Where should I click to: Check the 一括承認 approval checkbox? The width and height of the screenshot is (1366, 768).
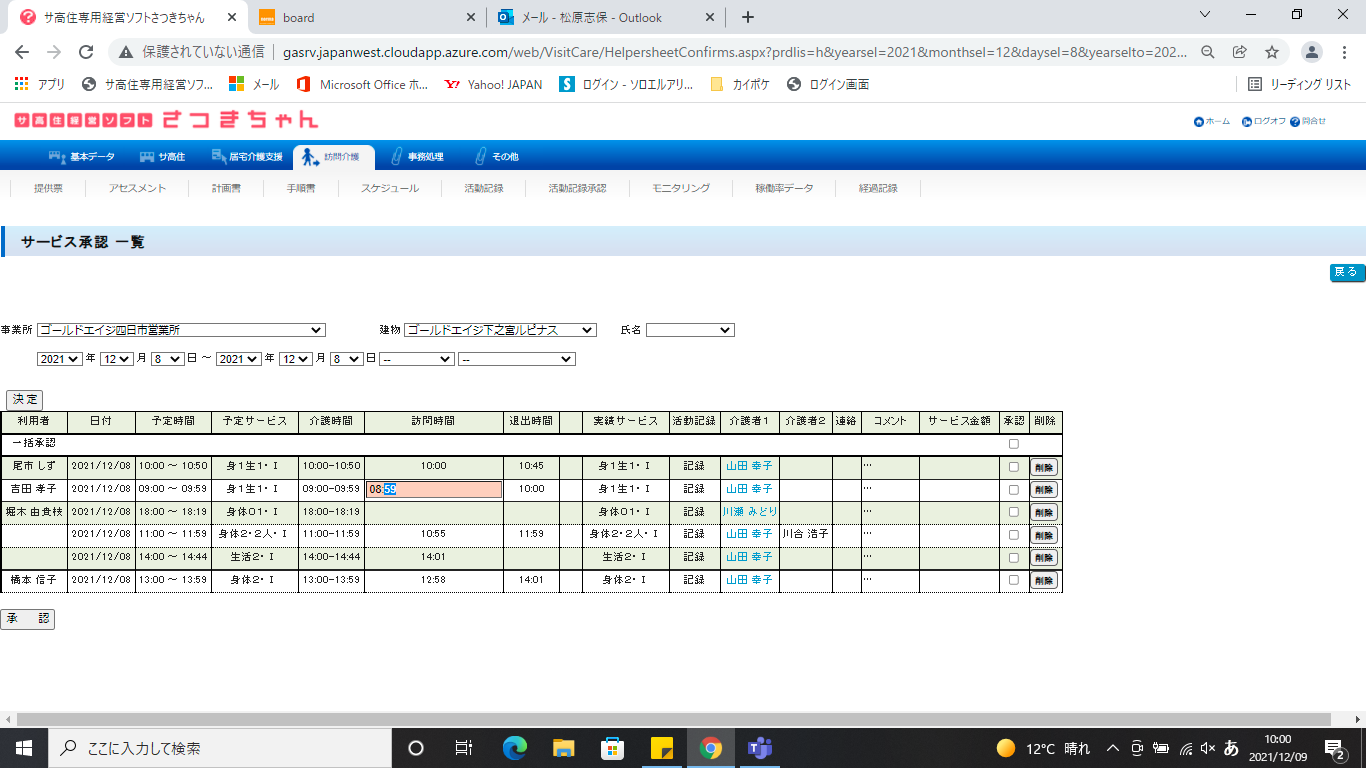[1013, 444]
